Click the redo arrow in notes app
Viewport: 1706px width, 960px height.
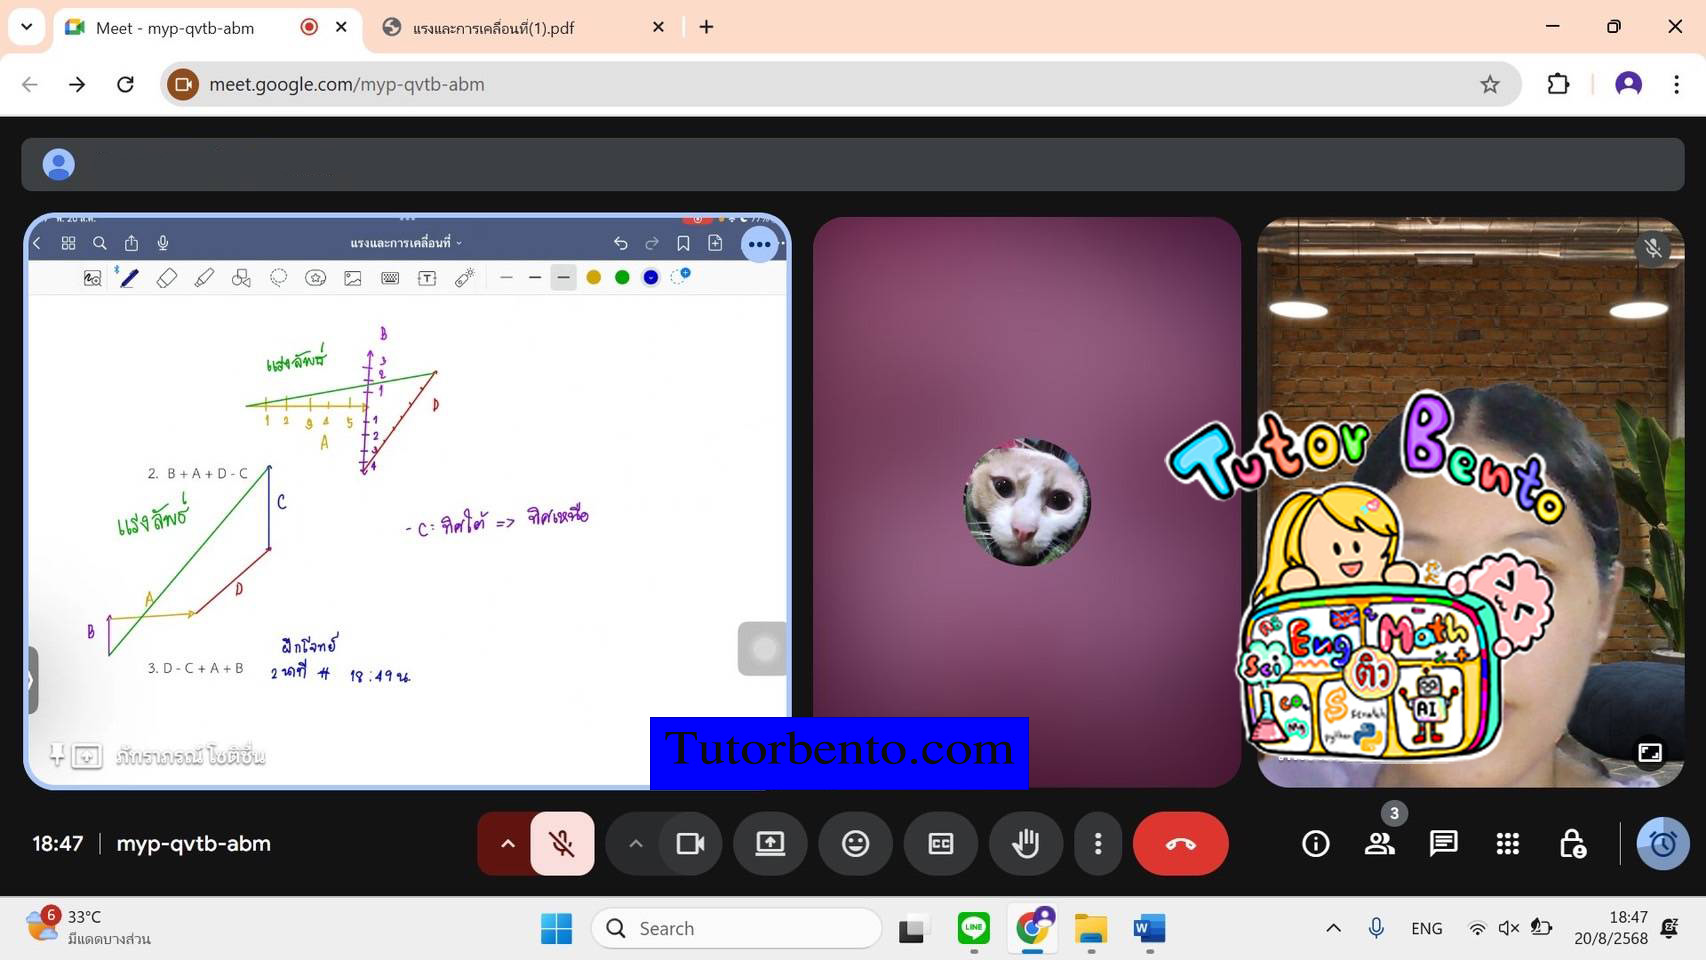click(652, 243)
